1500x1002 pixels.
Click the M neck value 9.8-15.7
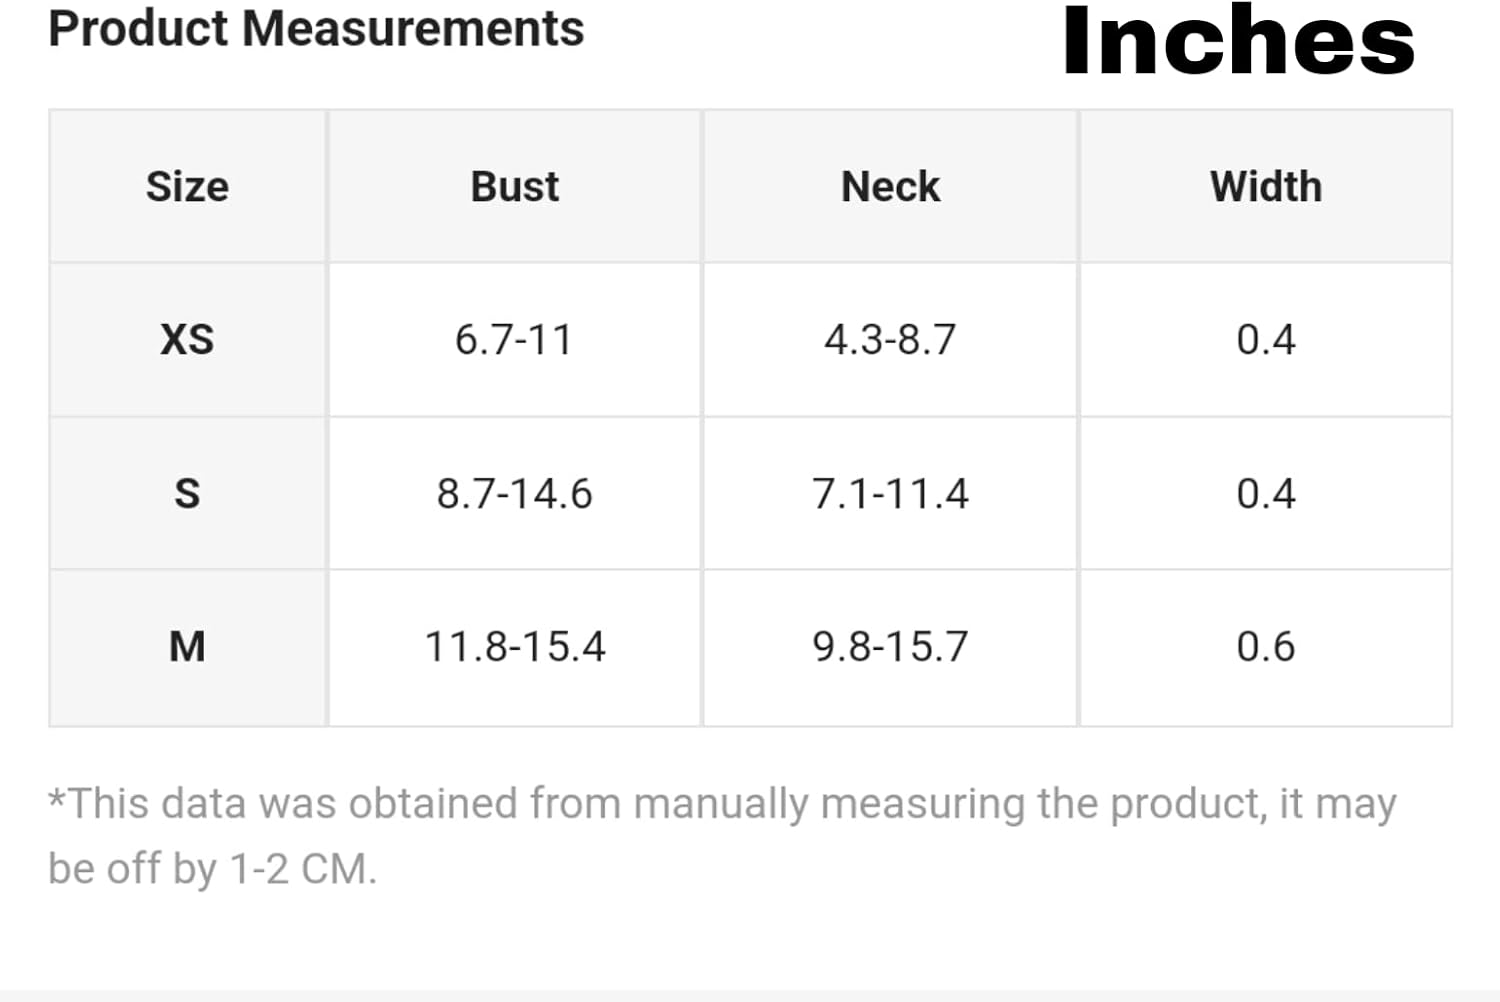pyautogui.click(x=890, y=647)
